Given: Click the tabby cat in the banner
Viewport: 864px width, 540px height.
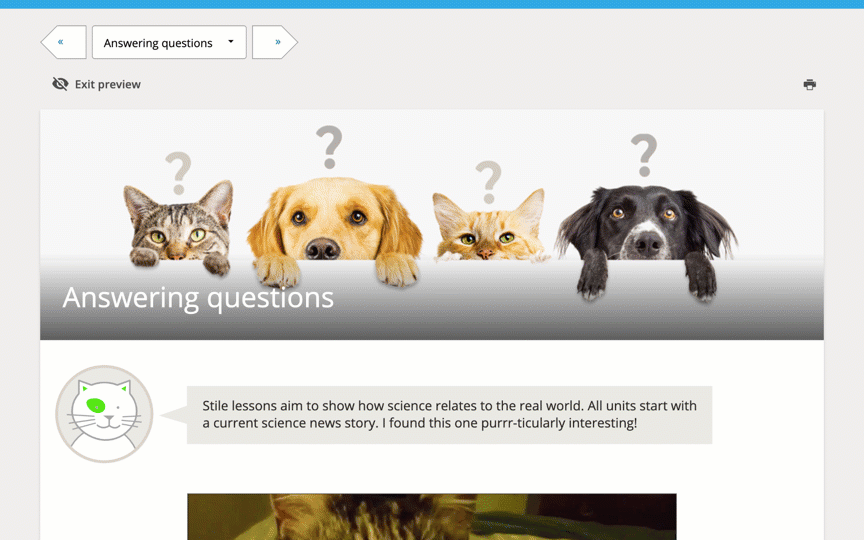Looking at the screenshot, I should 179,228.
